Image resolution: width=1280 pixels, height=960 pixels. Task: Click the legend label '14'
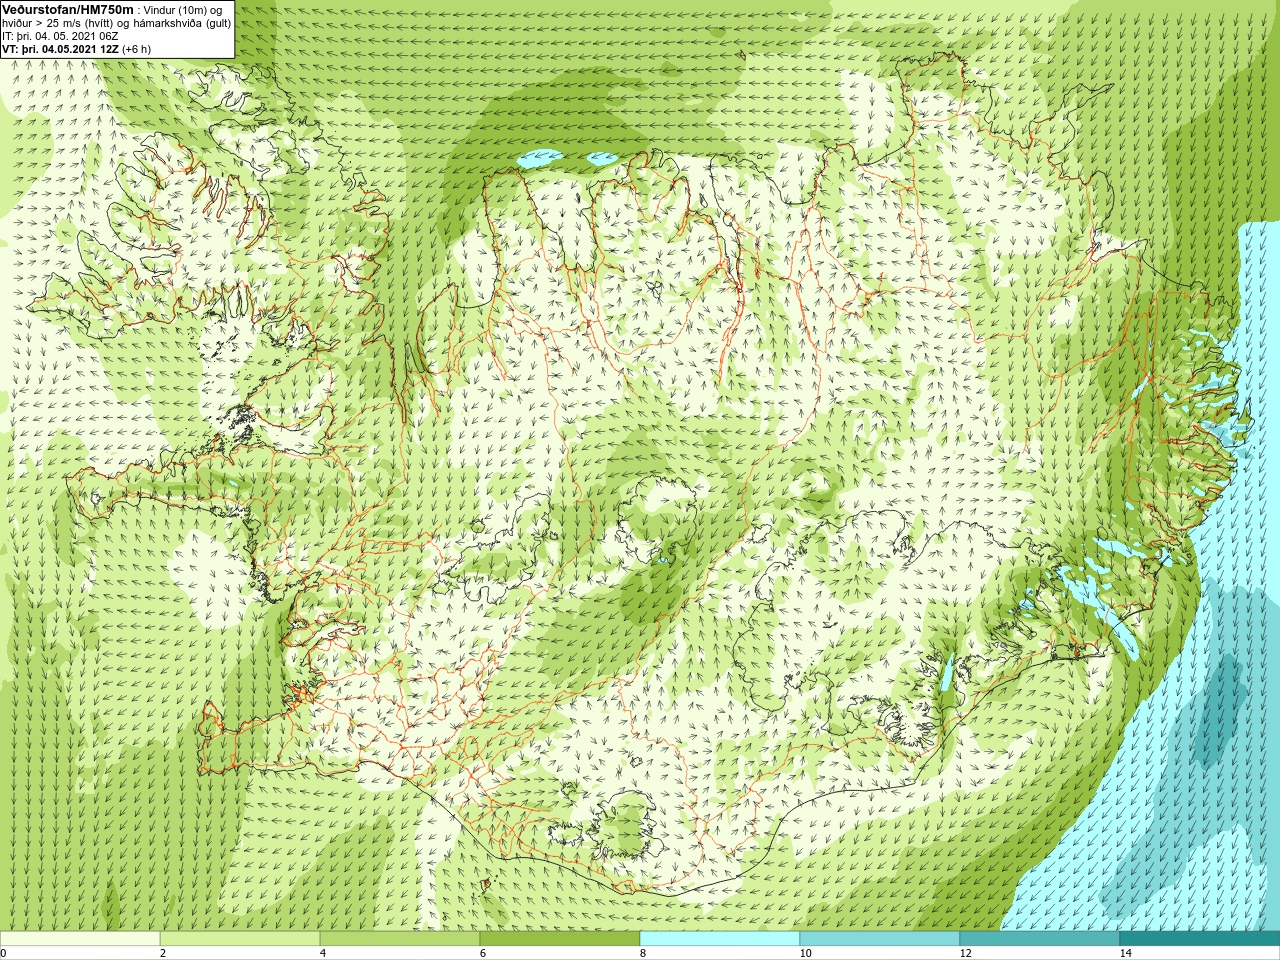click(1125, 953)
